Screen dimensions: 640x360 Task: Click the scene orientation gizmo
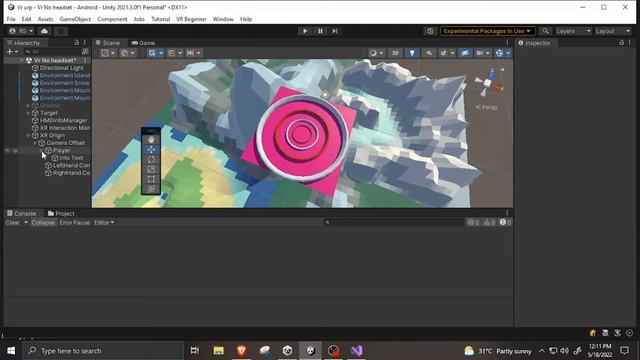(x=488, y=82)
